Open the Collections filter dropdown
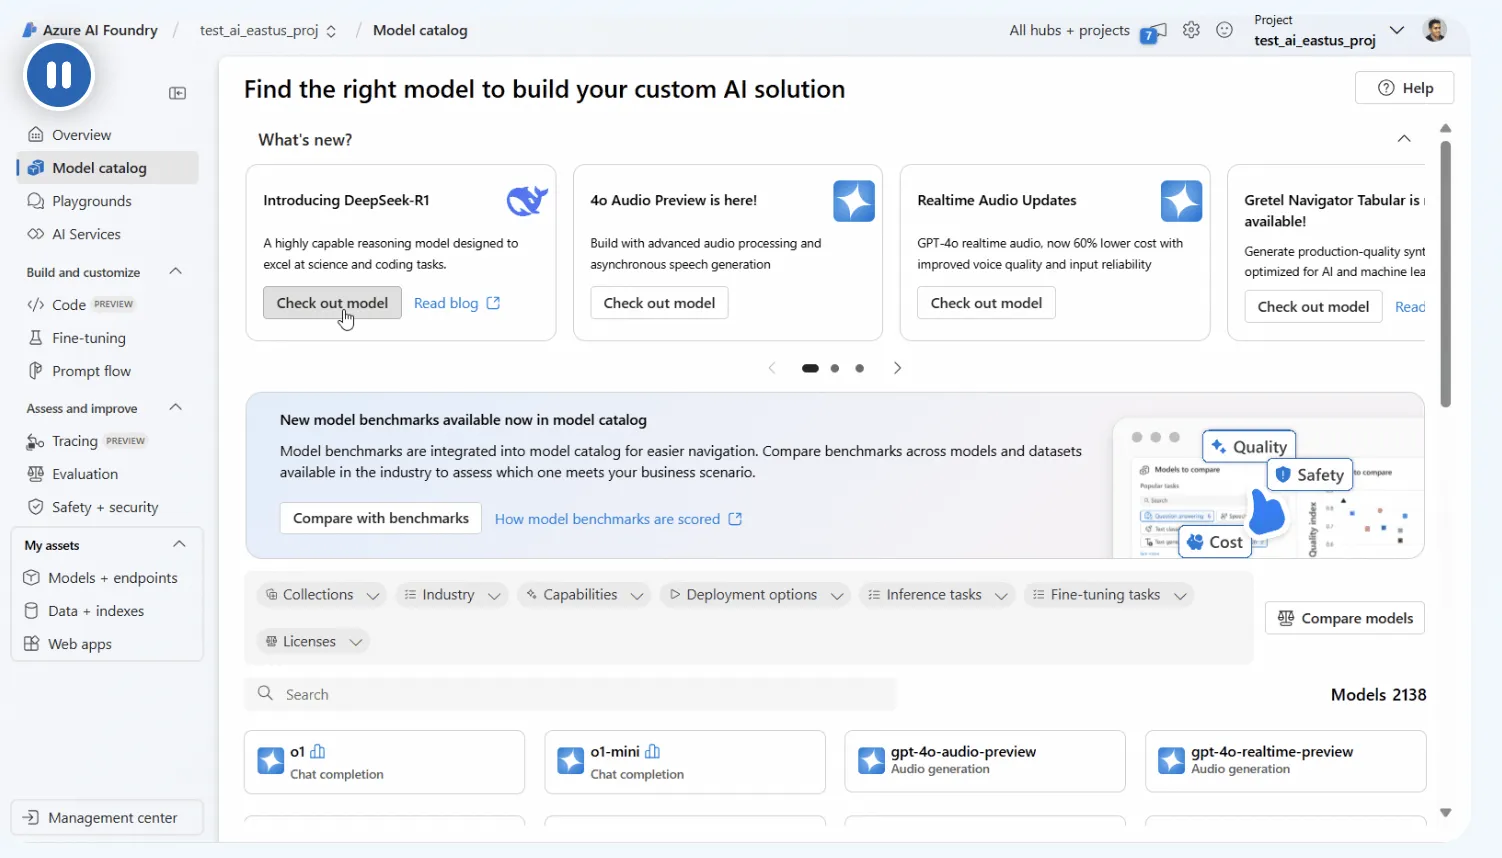1502x858 pixels. coord(322,595)
